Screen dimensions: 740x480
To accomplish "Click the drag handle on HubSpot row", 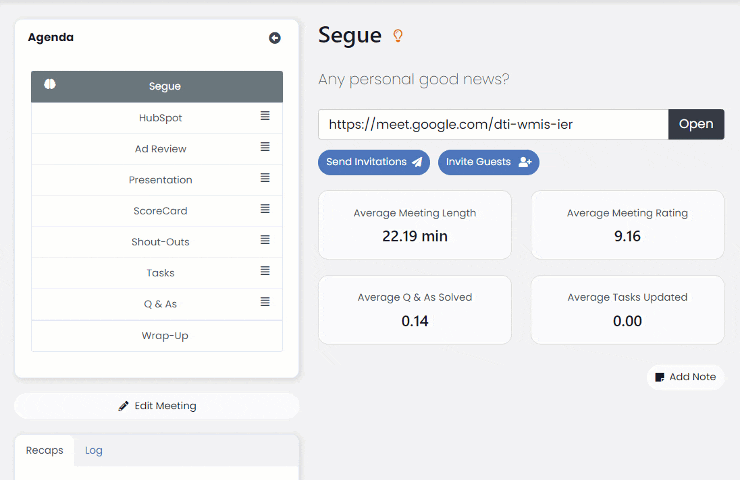I will (x=265, y=117).
